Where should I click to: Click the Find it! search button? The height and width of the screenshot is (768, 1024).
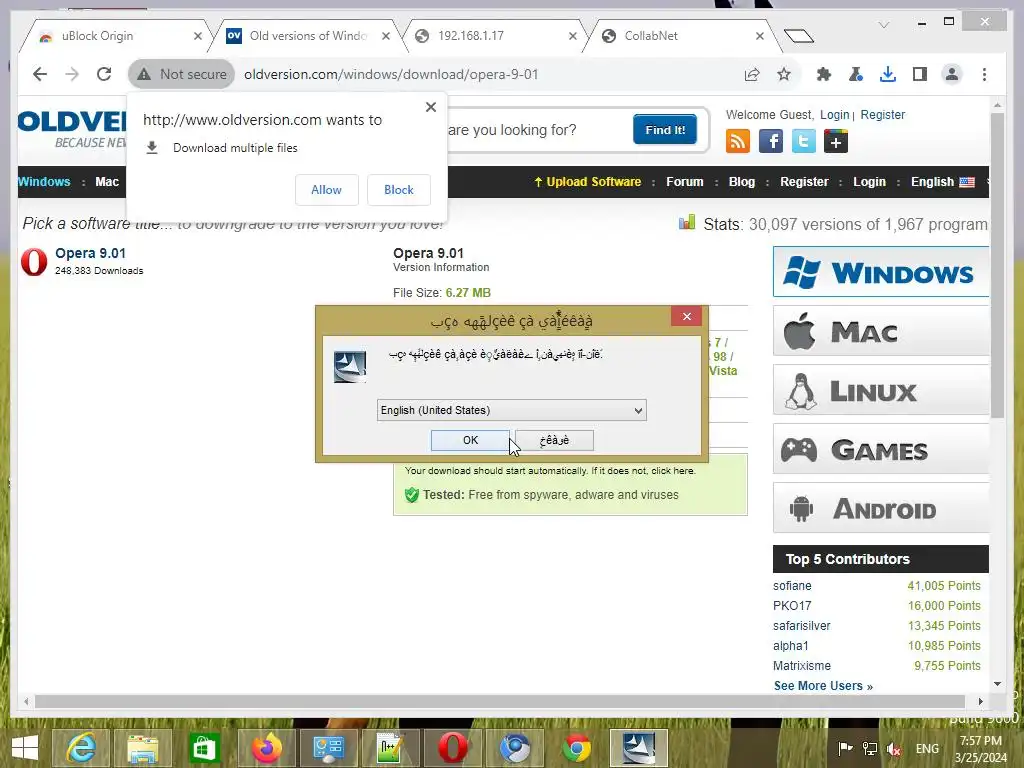click(x=665, y=129)
